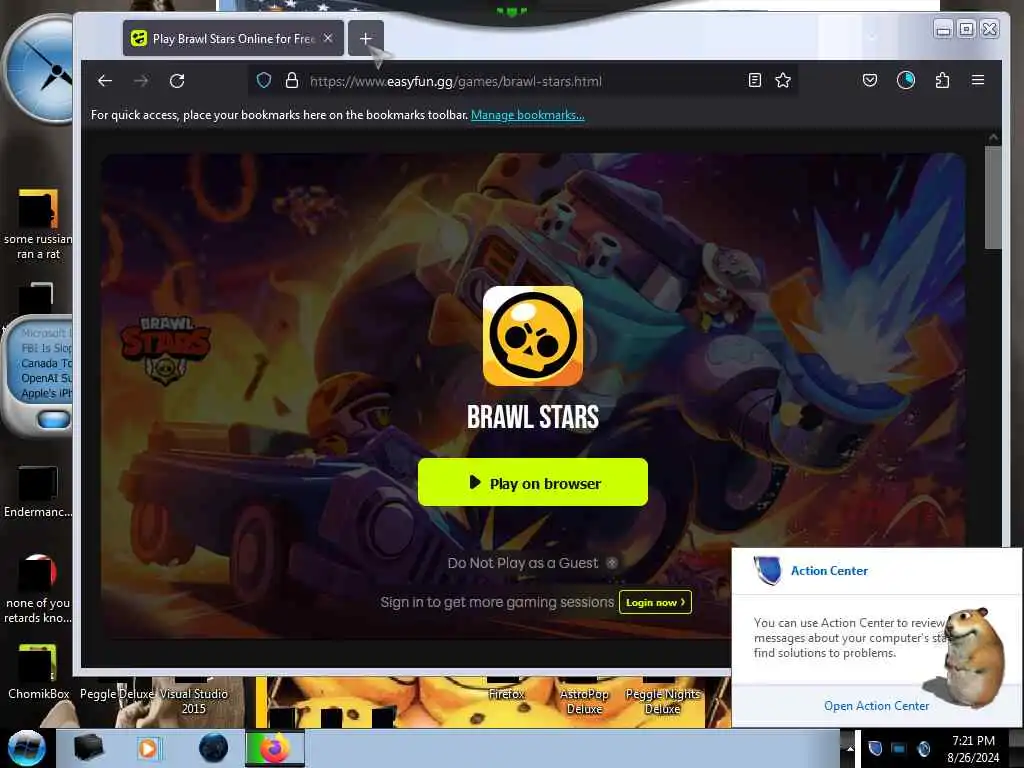Viewport: 1024px width, 768px height.
Task: Select AstroPop Deluxe desktop shortcut
Action: 584,701
